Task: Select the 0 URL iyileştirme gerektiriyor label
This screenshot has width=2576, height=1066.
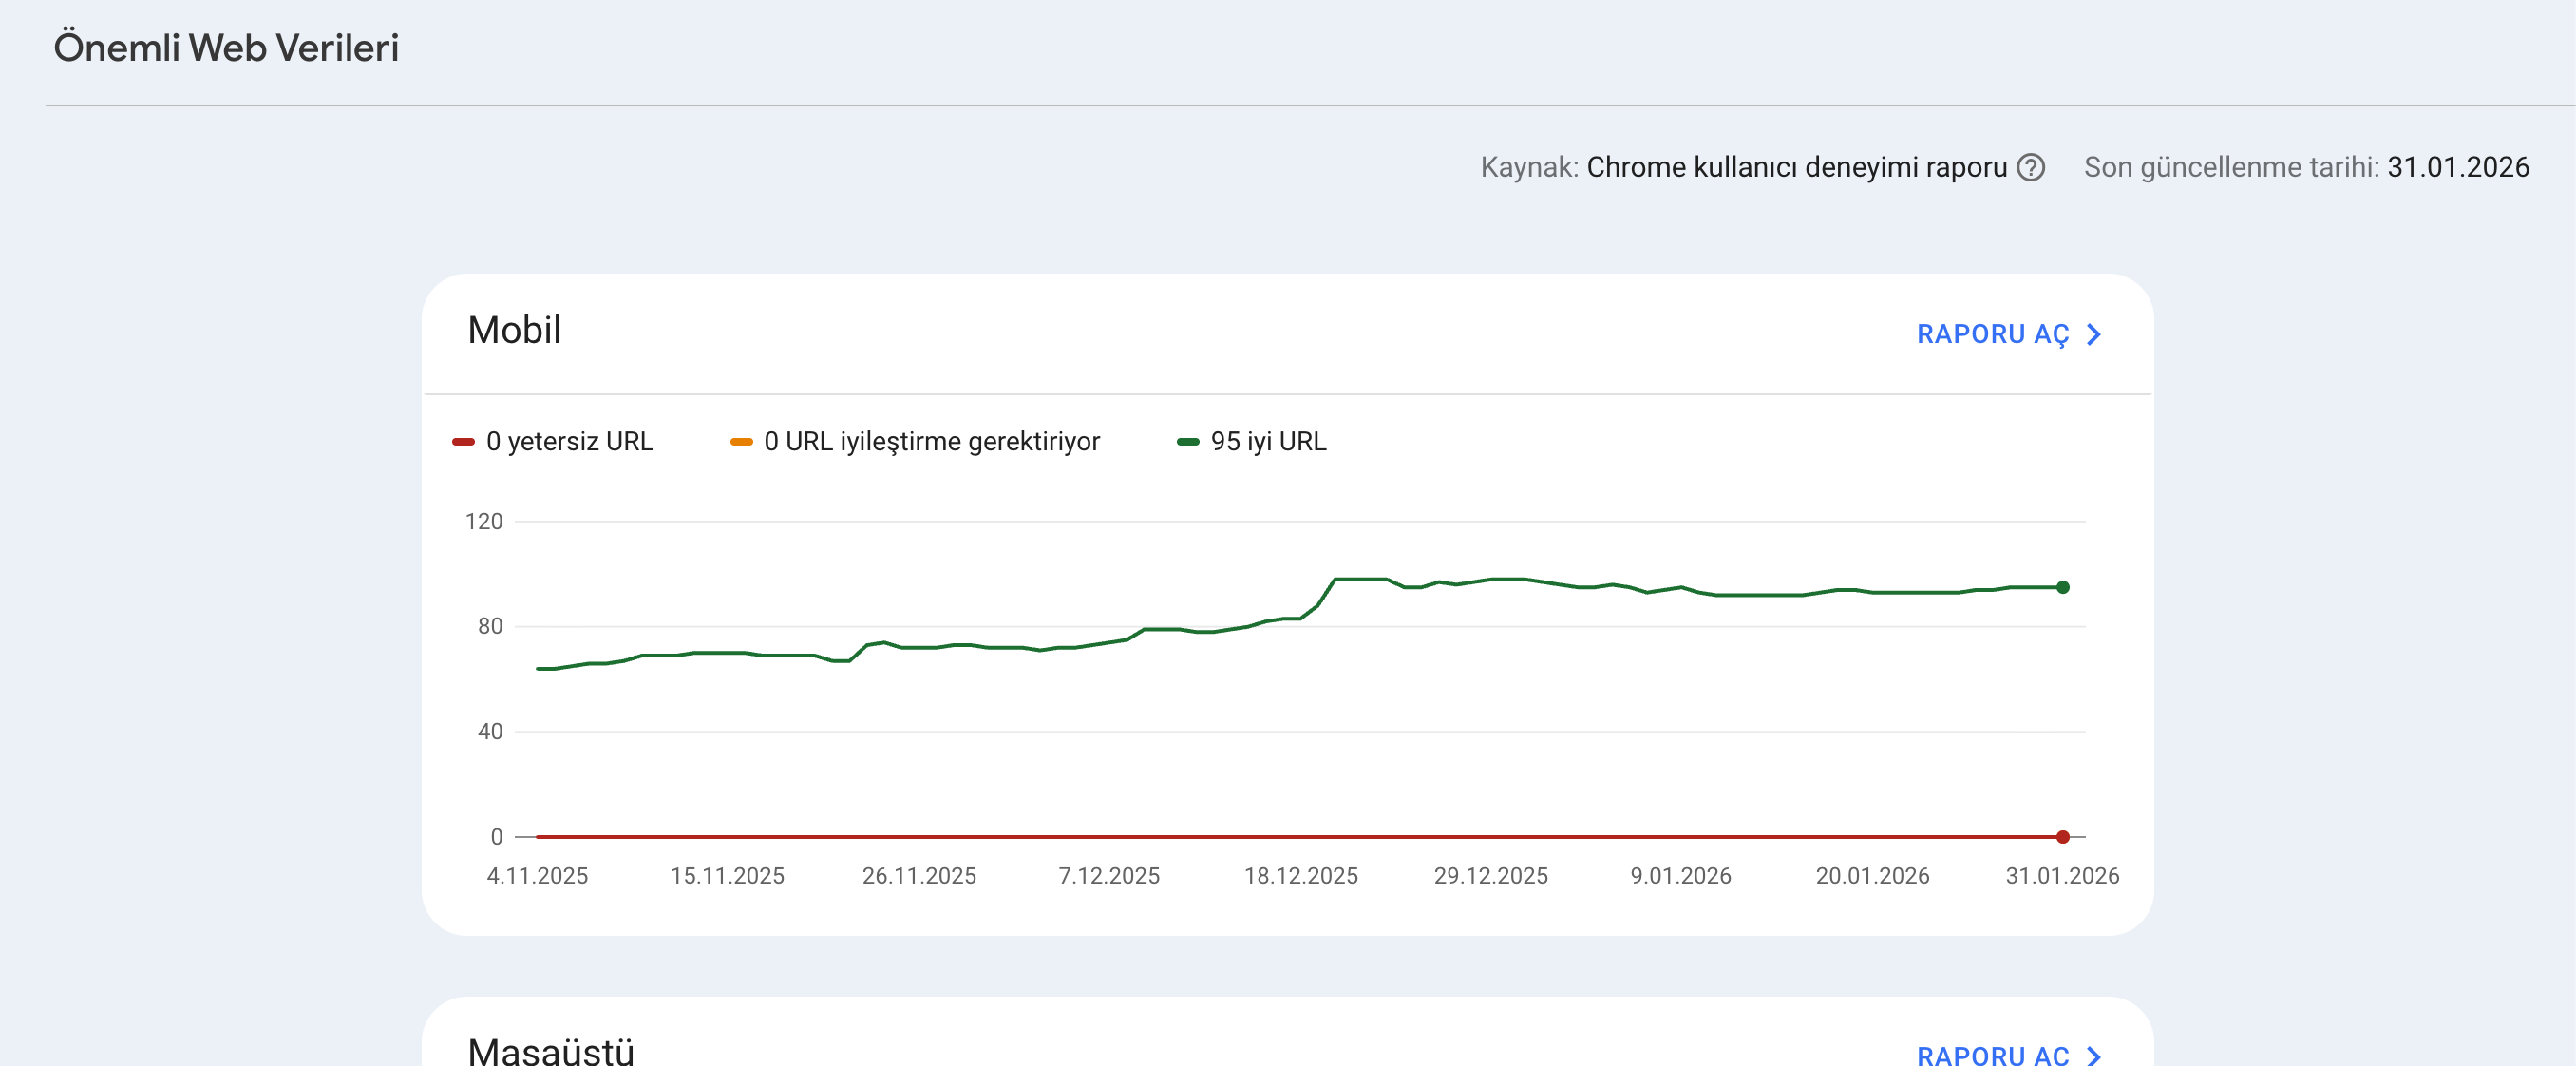Action: tap(931, 442)
